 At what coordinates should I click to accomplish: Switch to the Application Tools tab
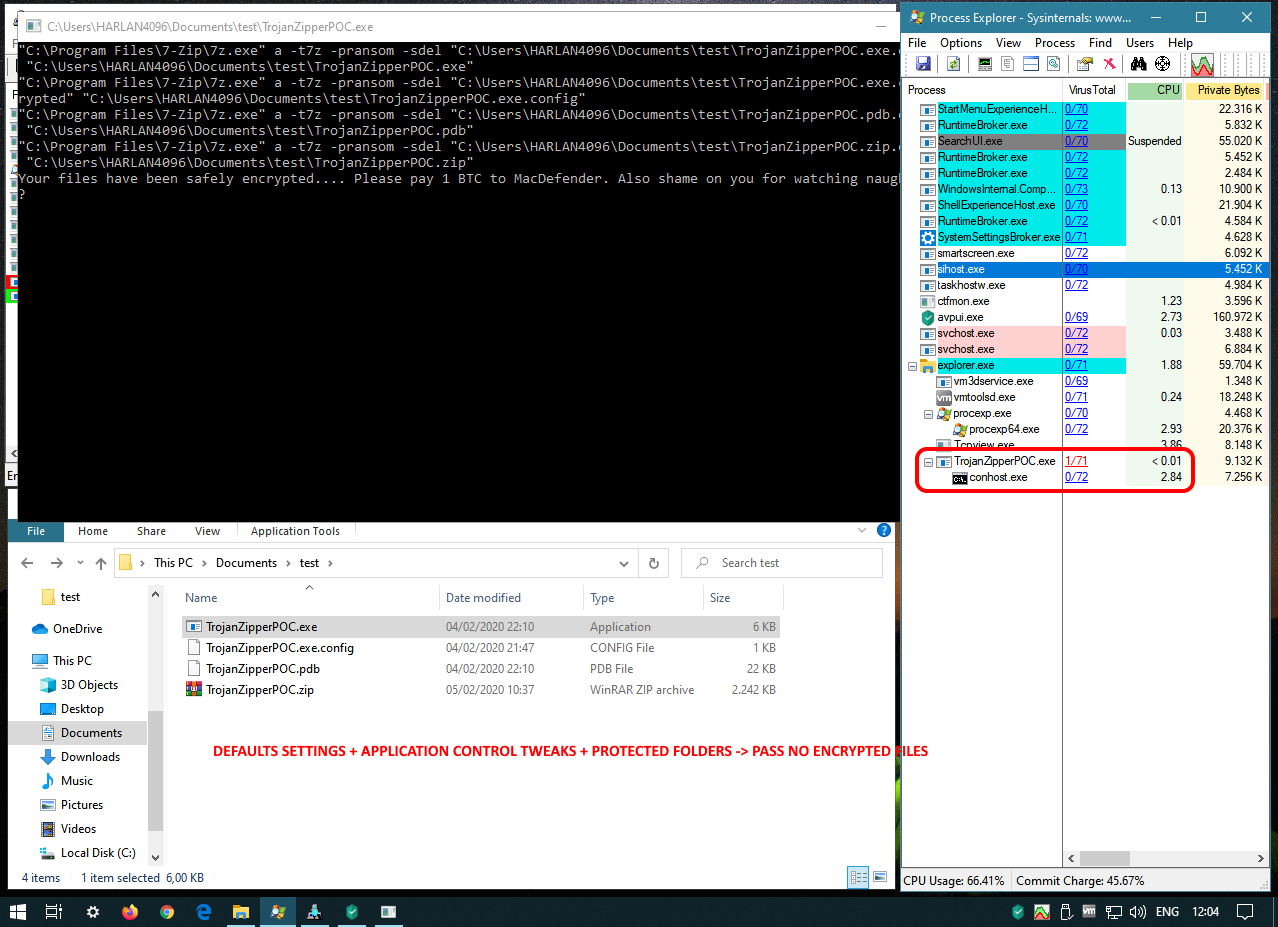point(295,531)
